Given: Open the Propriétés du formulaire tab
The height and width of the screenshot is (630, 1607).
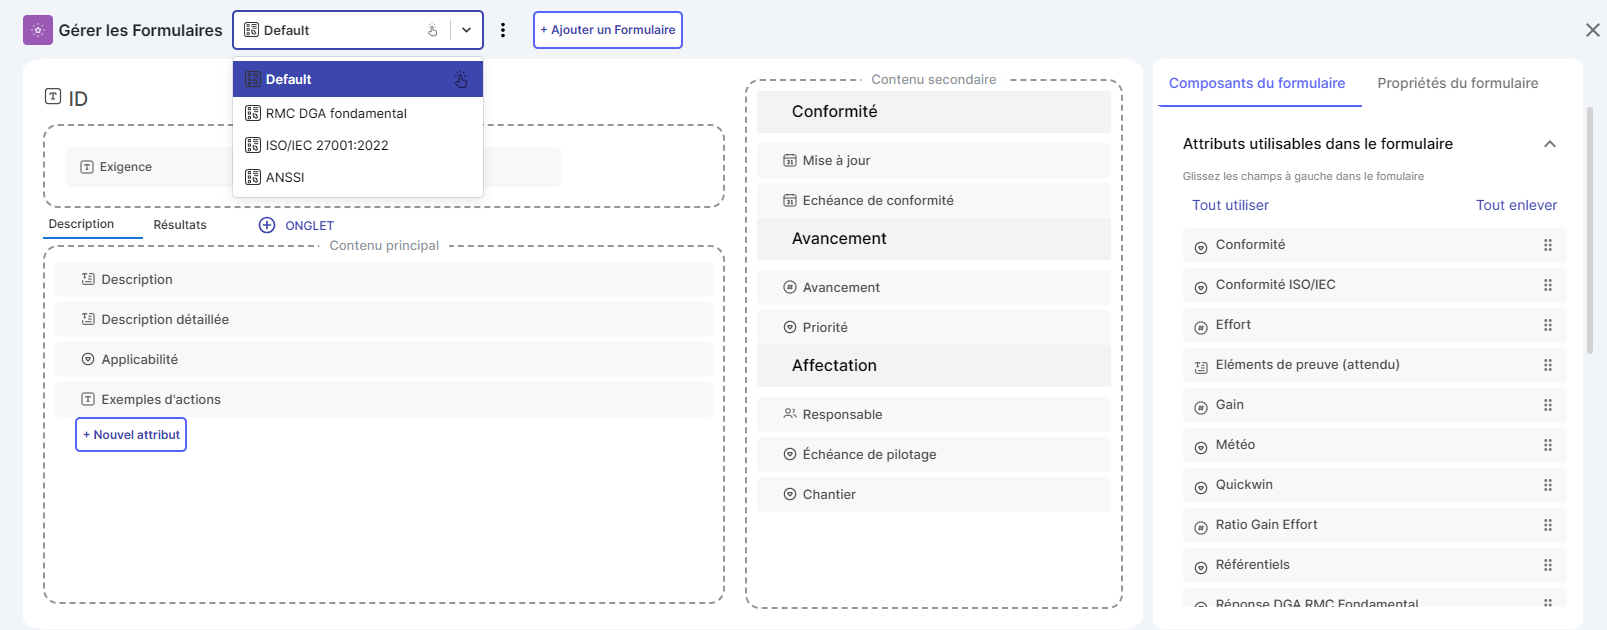Looking at the screenshot, I should (x=1457, y=83).
